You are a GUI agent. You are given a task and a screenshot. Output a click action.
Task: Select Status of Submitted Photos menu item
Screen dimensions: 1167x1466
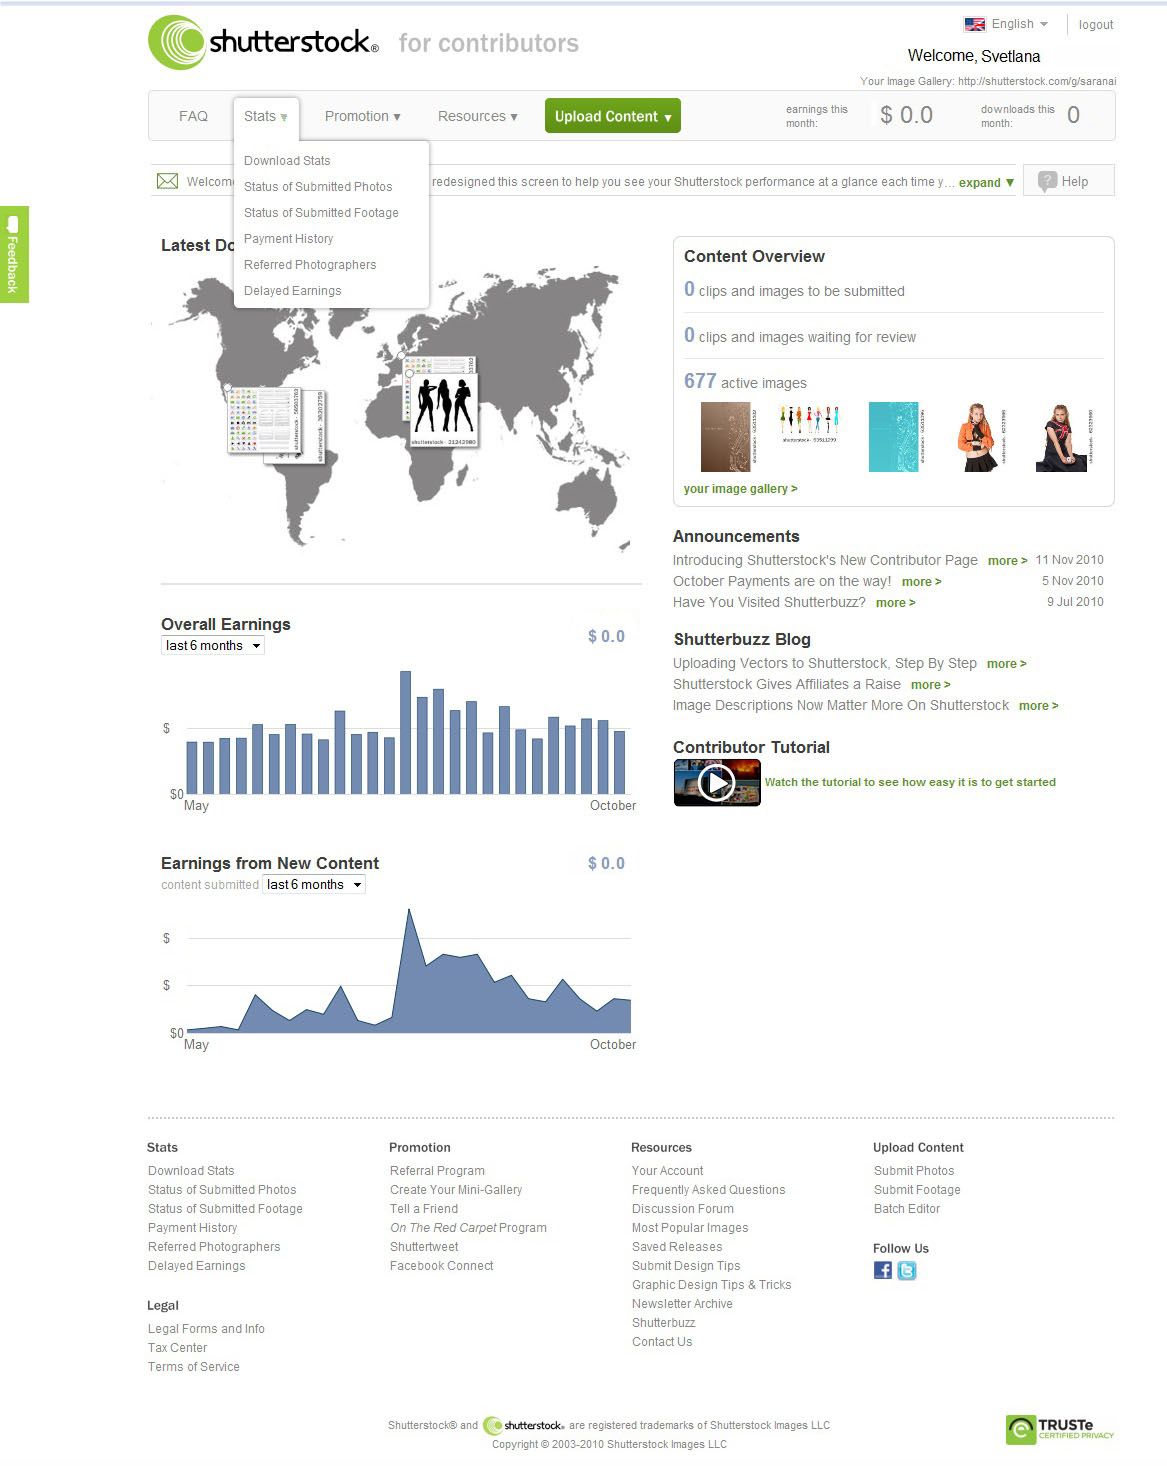[x=318, y=186]
